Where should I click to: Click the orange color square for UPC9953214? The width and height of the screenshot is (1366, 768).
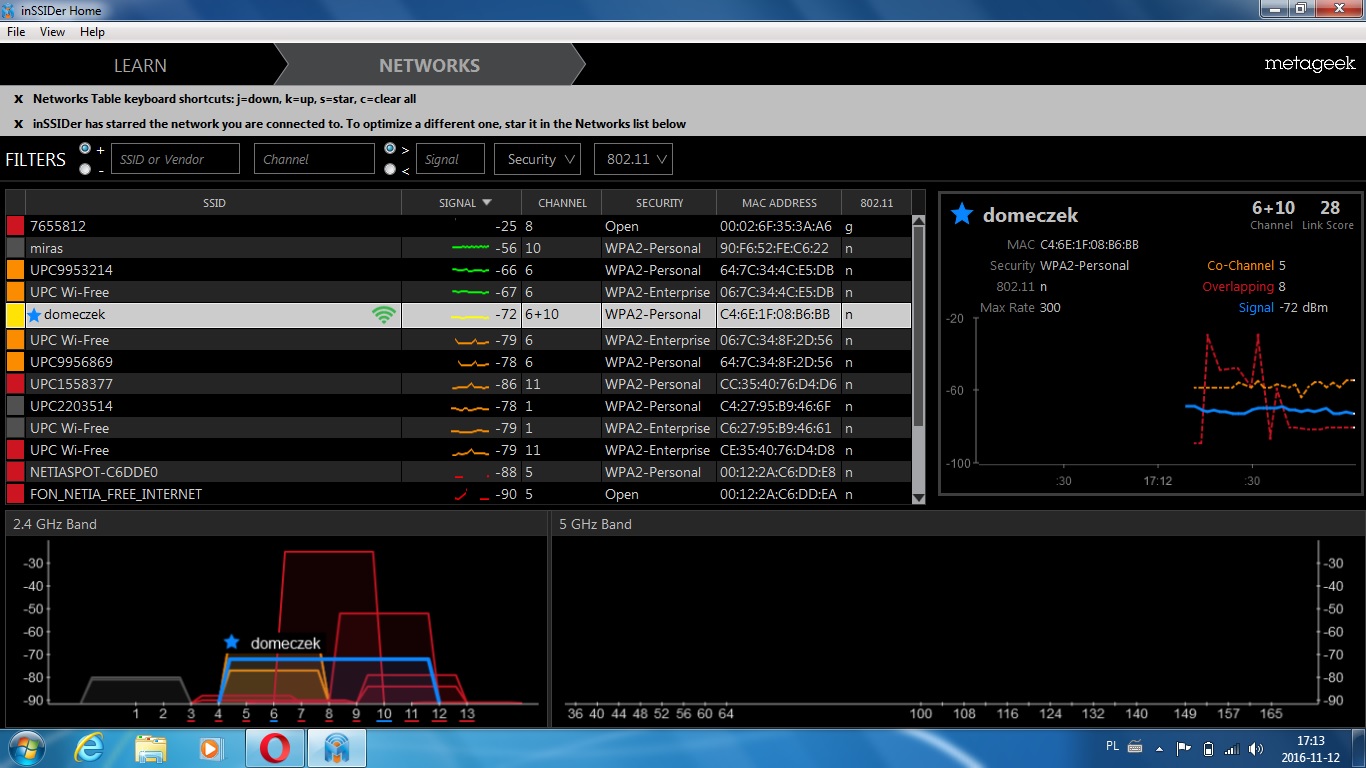(15, 271)
